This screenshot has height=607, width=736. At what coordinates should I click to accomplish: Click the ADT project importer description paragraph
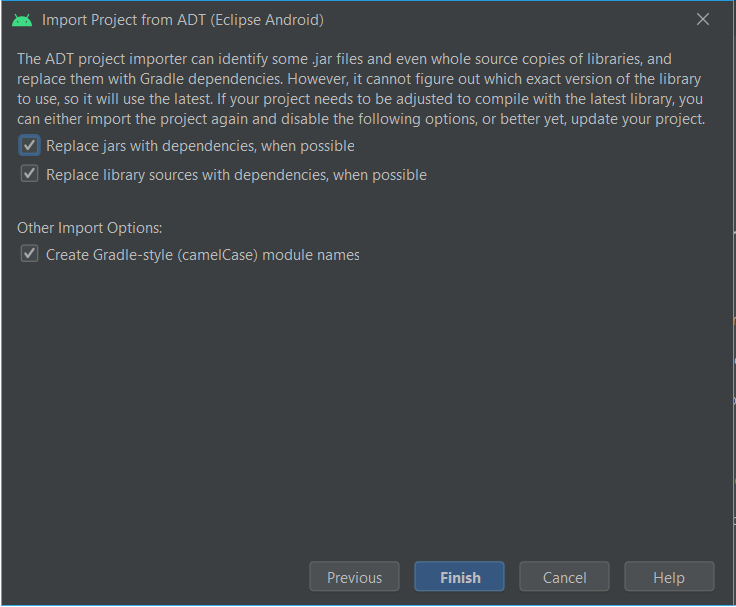pos(361,89)
